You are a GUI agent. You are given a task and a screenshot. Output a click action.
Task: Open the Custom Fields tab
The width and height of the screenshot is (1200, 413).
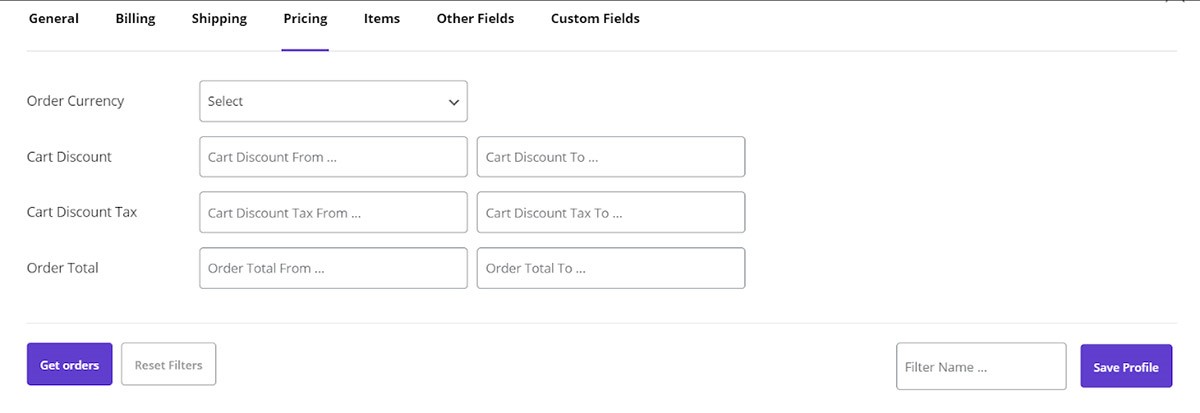coord(595,19)
